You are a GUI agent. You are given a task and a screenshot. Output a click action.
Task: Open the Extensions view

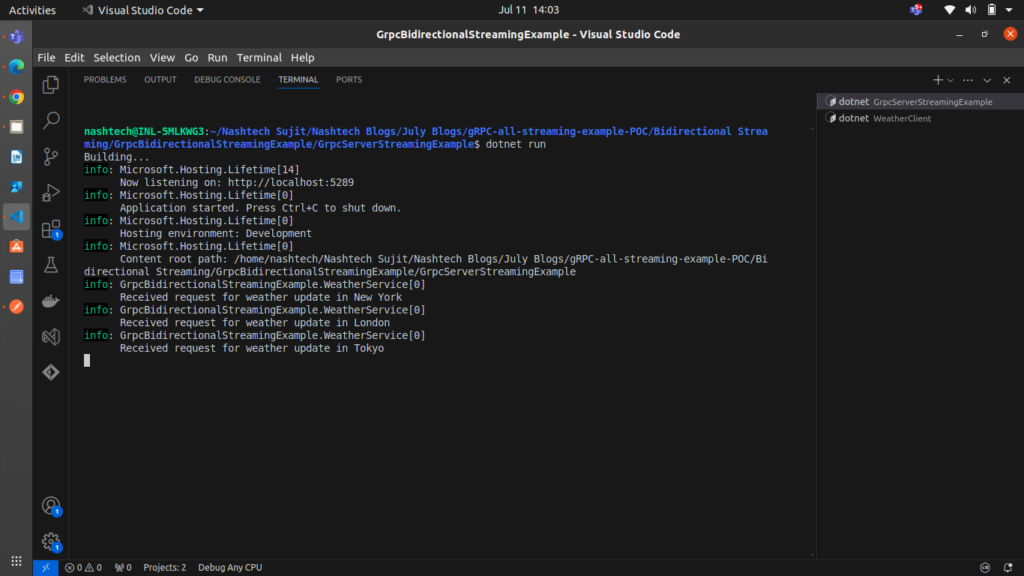tap(51, 229)
